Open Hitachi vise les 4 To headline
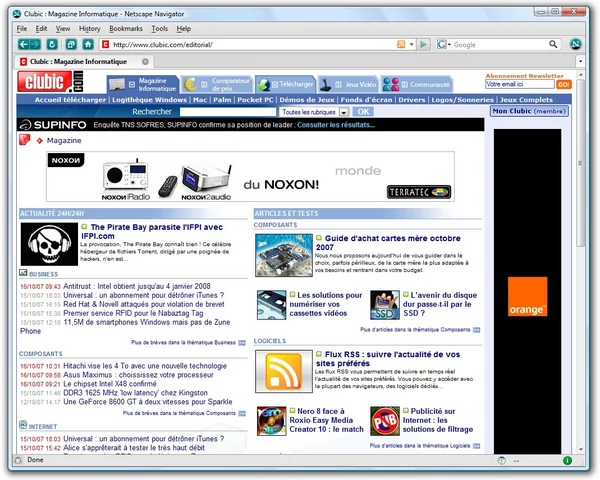 pos(145,366)
